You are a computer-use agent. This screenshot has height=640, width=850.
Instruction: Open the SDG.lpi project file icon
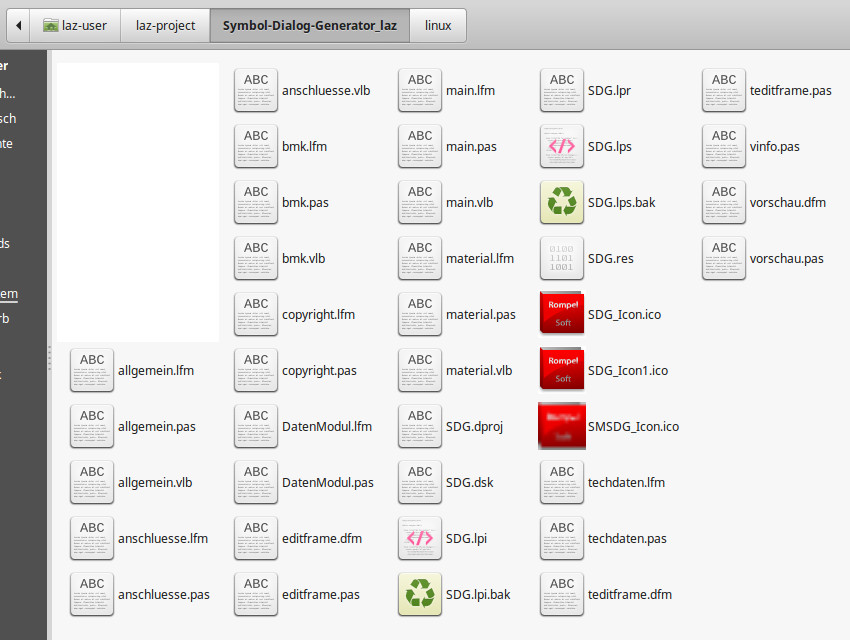pyautogui.click(x=420, y=538)
